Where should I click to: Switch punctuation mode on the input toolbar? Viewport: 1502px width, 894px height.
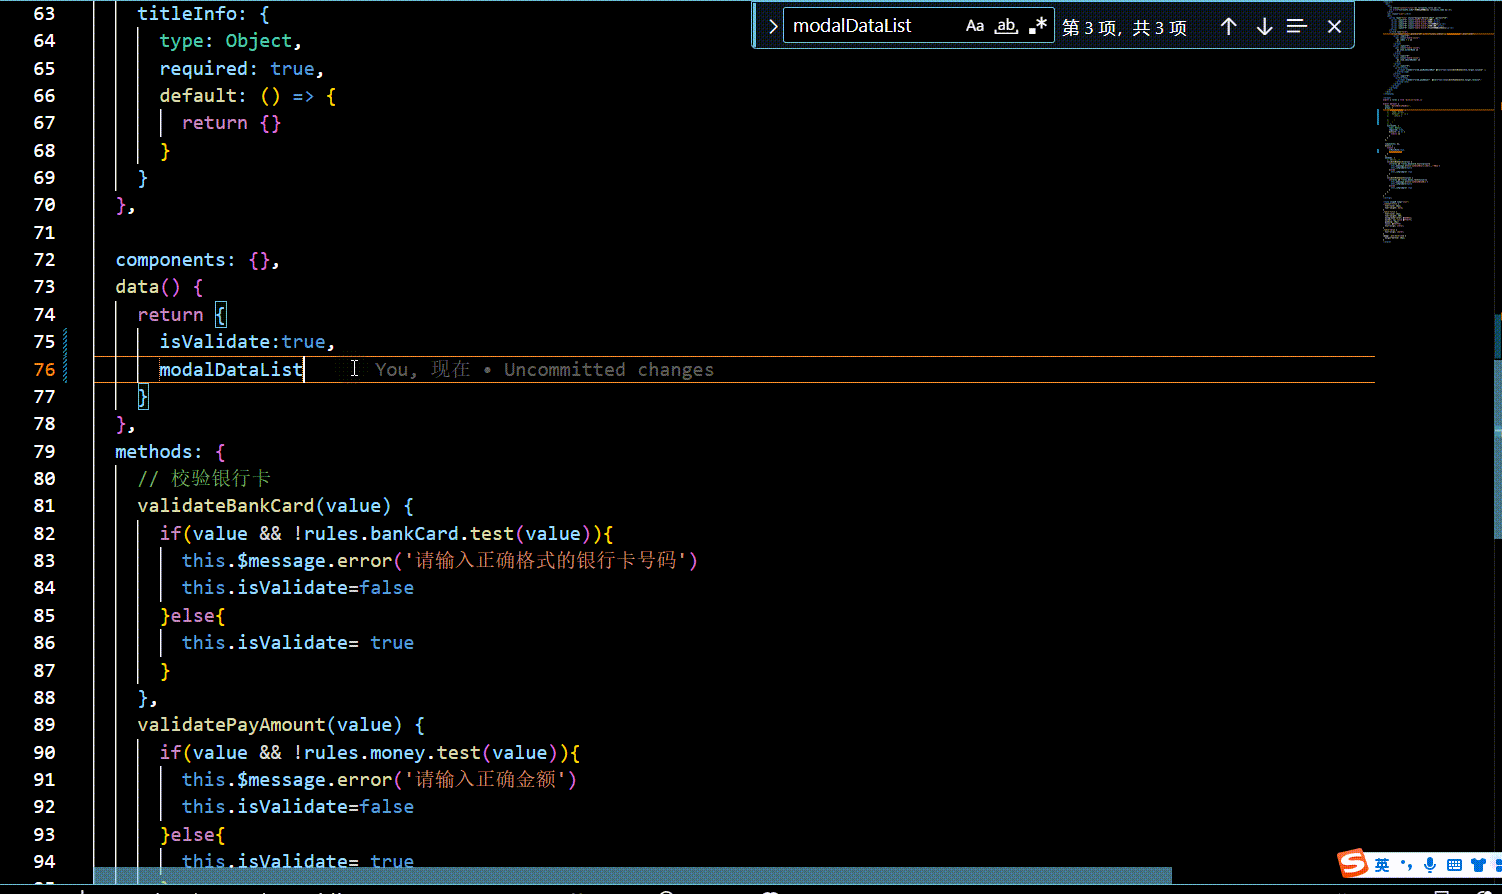pyautogui.click(x=1407, y=864)
